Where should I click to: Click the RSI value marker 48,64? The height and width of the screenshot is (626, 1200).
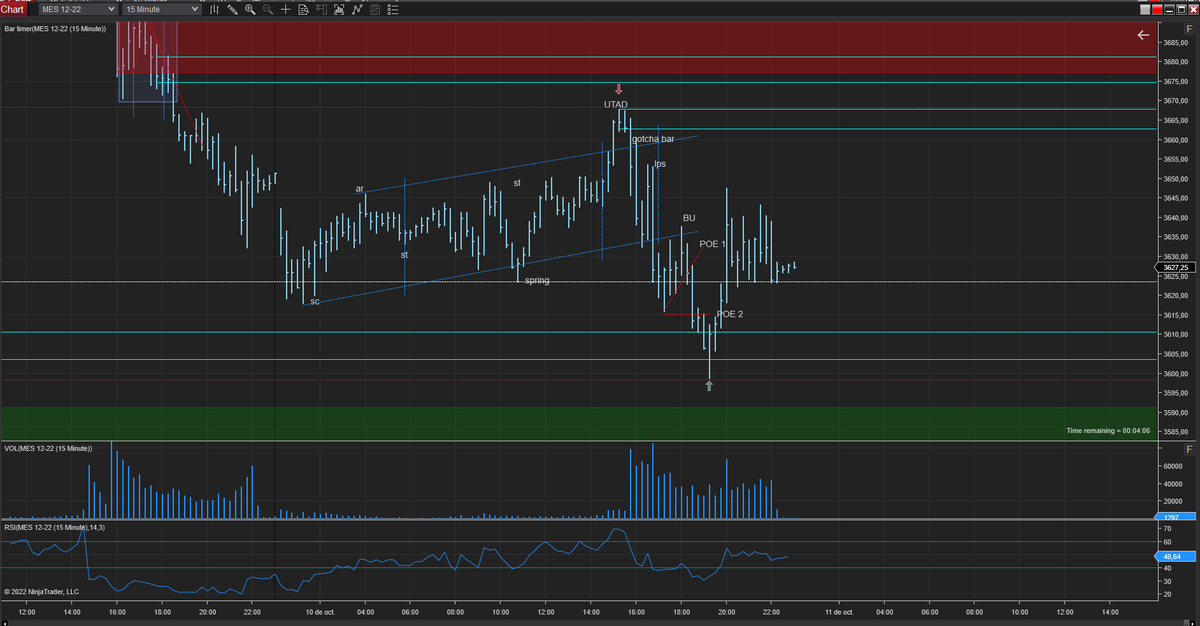tap(1174, 555)
